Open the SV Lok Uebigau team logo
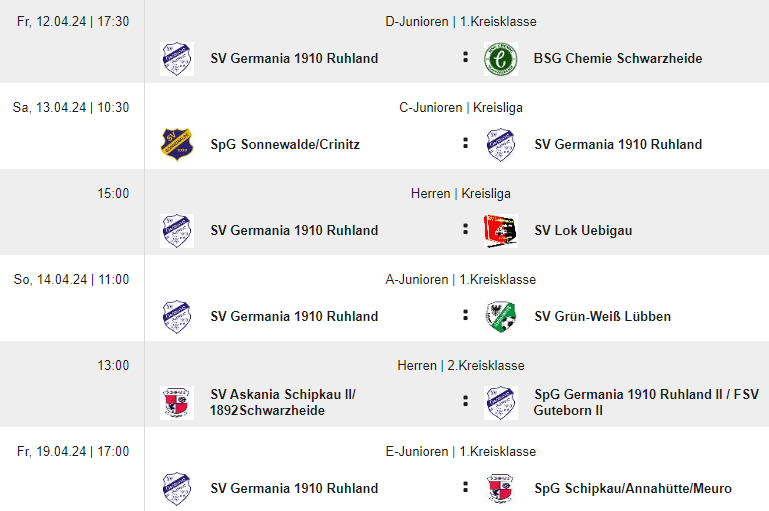The image size is (769, 511). (500, 231)
